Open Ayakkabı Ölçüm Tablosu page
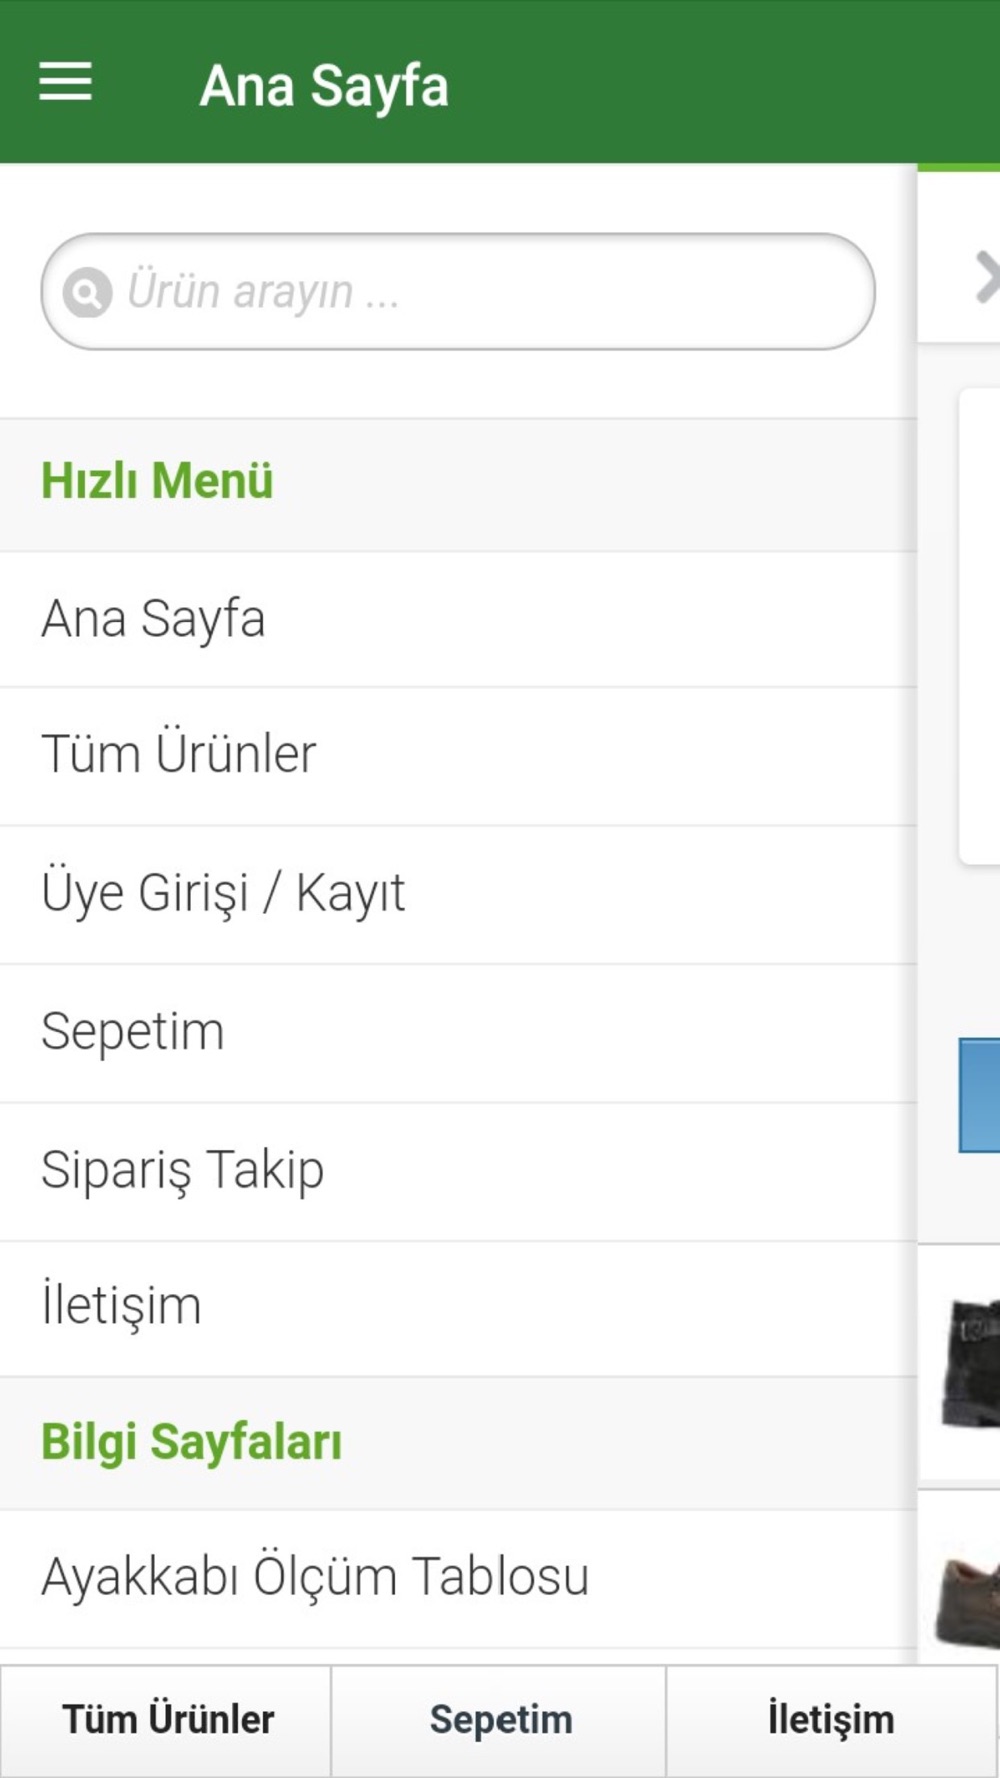The width and height of the screenshot is (1000, 1778). 315,1578
